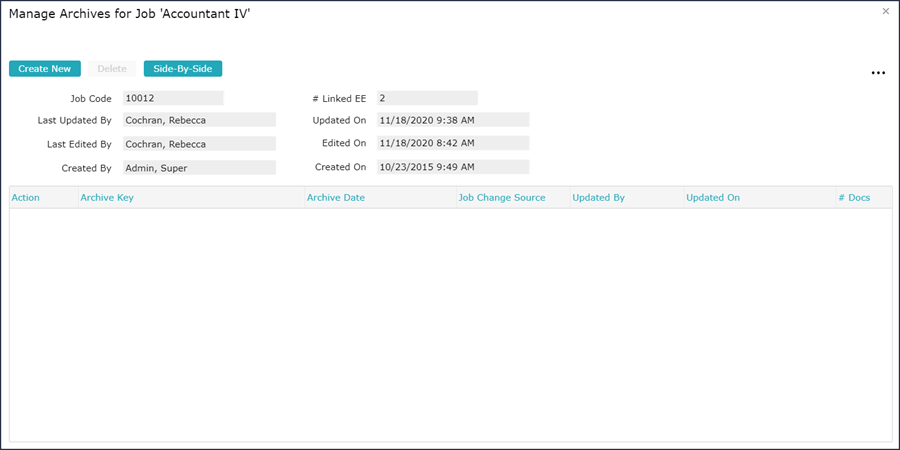This screenshot has width=900, height=450.
Task: Open the three-dot more options menu
Action: [x=878, y=73]
